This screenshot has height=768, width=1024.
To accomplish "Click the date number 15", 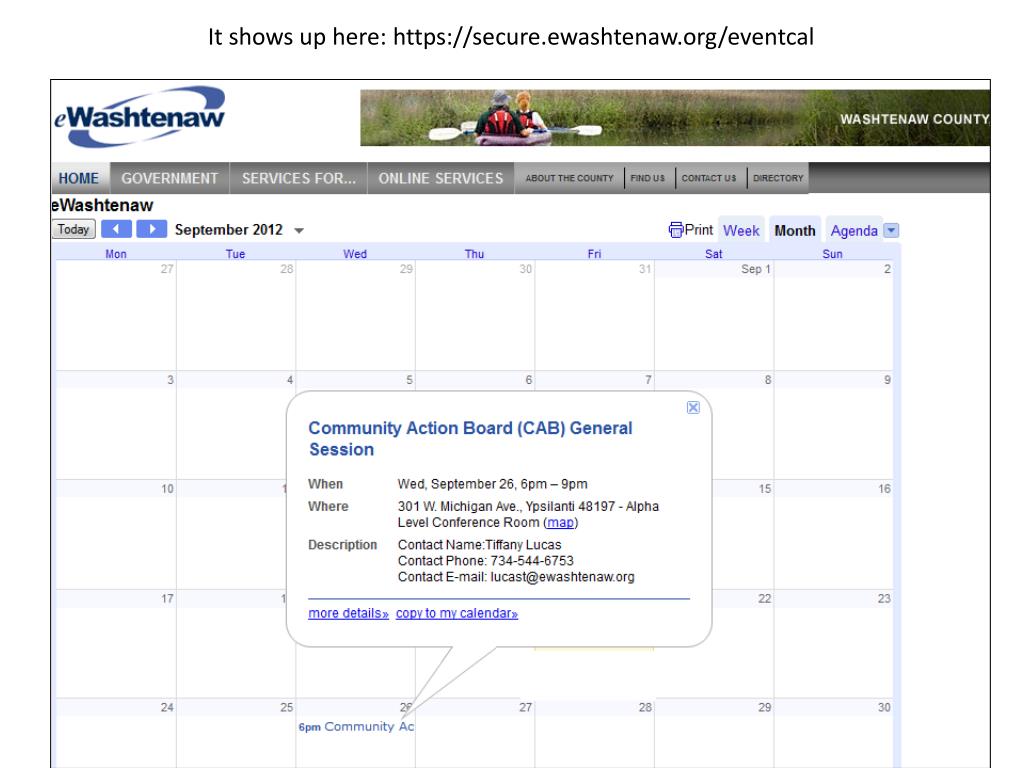I will click(x=765, y=488).
